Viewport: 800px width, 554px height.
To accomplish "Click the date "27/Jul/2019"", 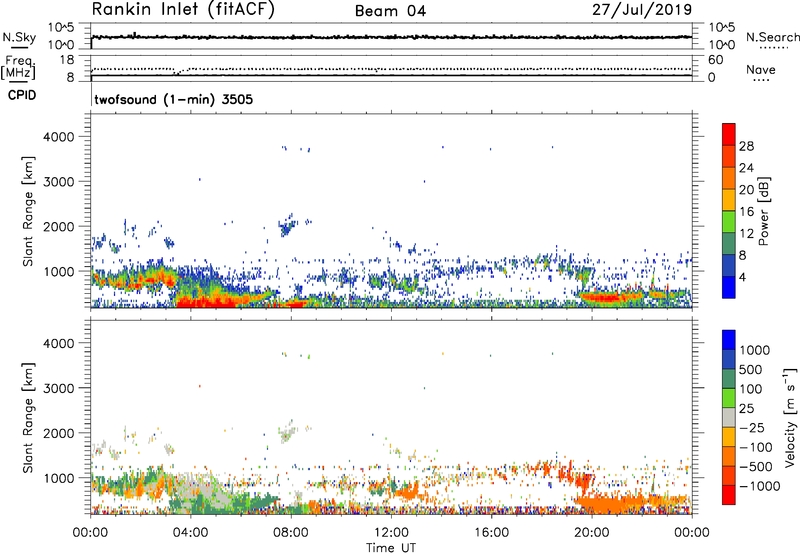I will click(642, 10).
